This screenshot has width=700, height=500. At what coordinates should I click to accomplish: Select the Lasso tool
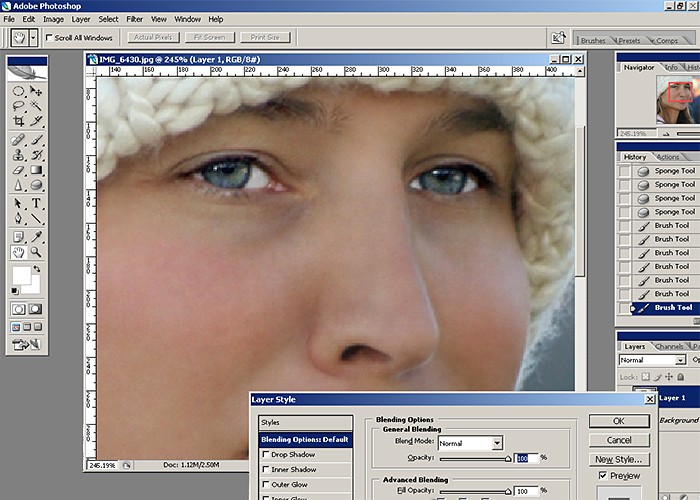(18, 106)
